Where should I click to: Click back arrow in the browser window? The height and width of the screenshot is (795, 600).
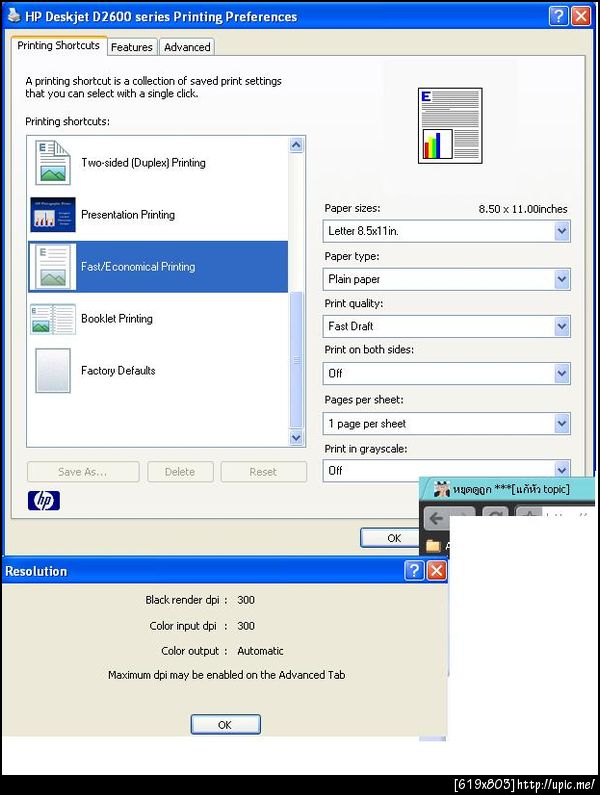(x=436, y=519)
